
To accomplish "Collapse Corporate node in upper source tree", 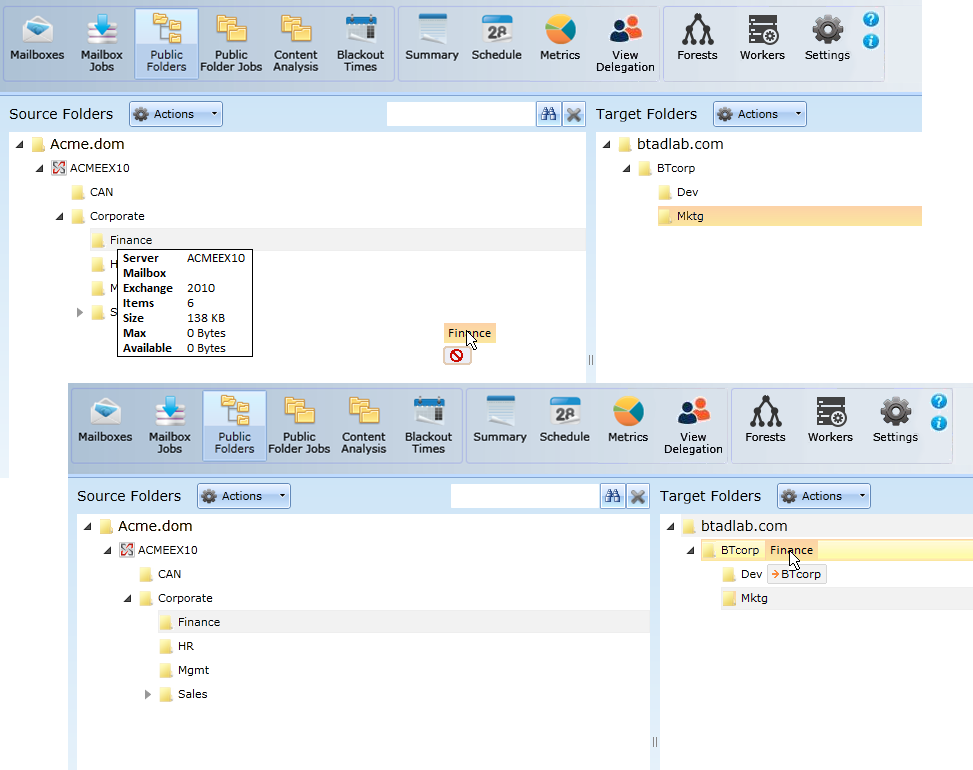I will (60, 217).
